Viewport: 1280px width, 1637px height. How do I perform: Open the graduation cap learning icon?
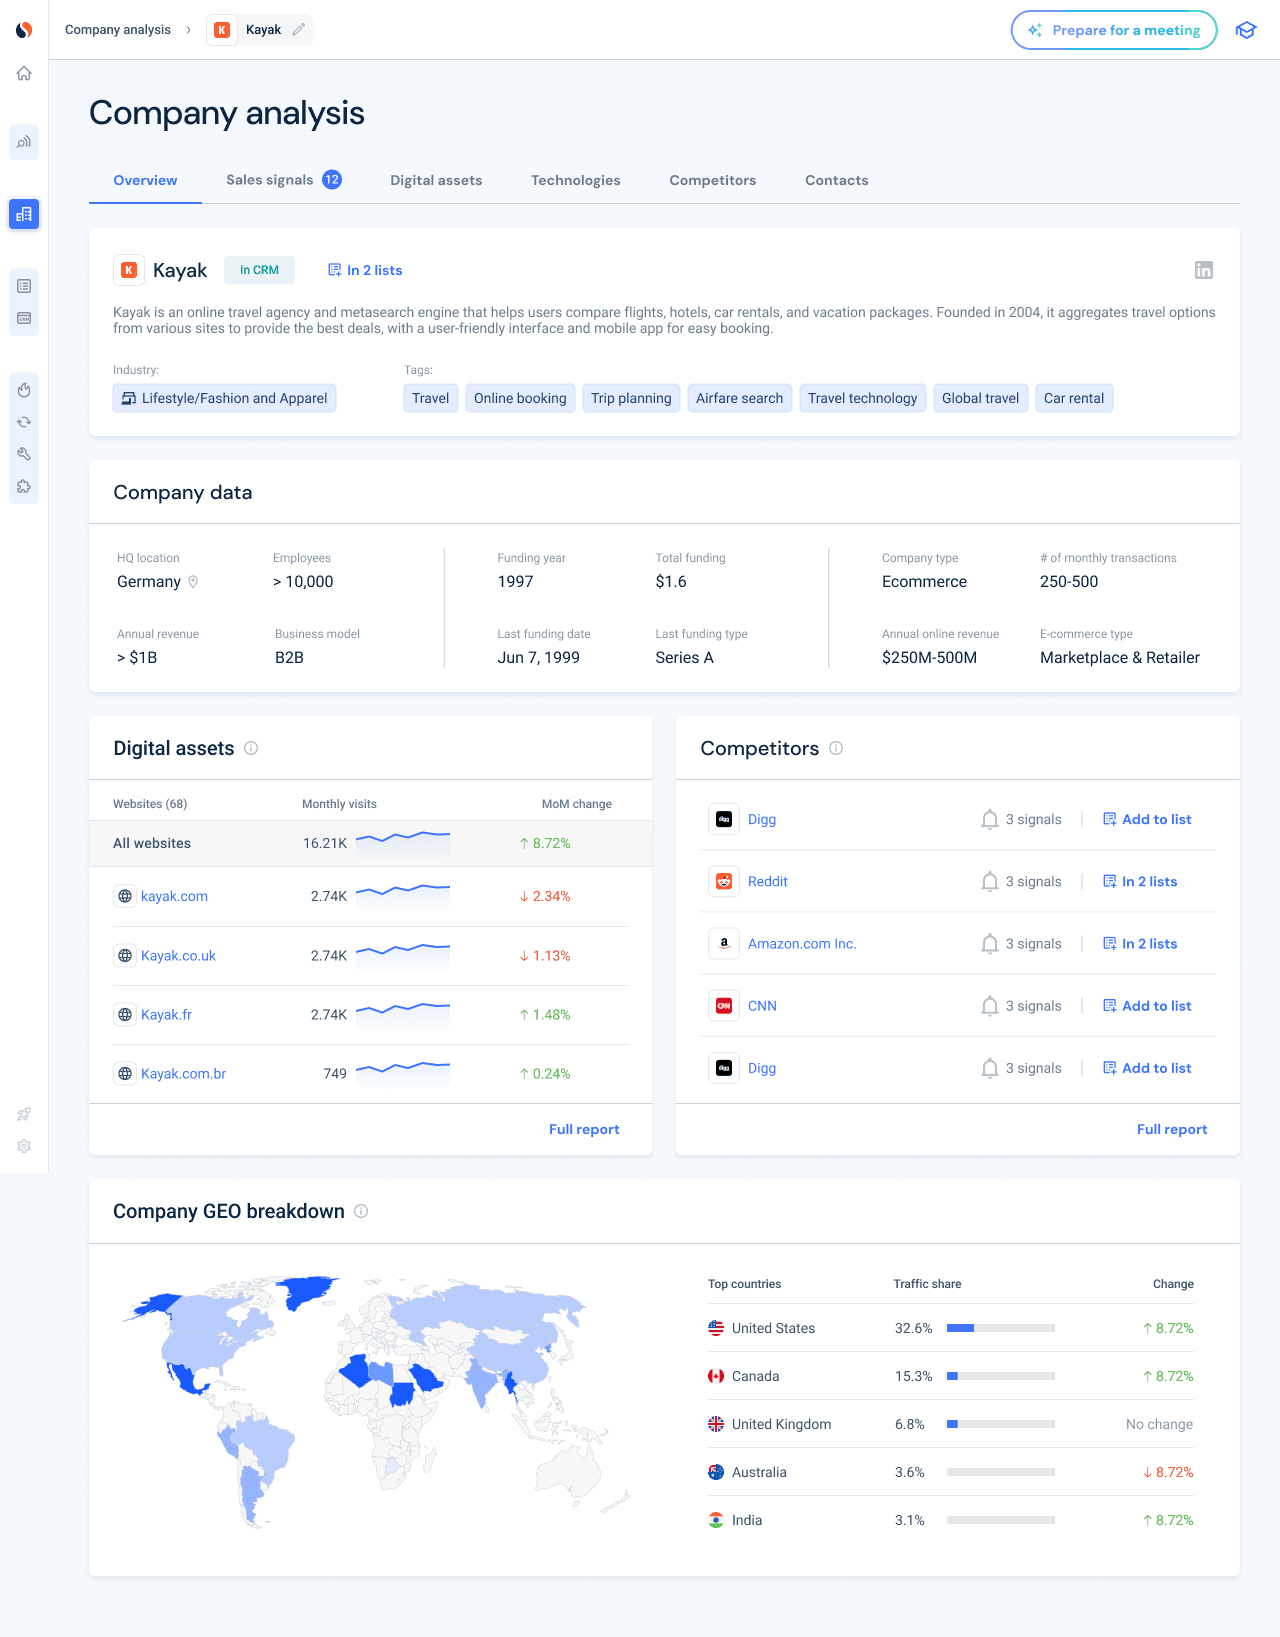point(1245,30)
